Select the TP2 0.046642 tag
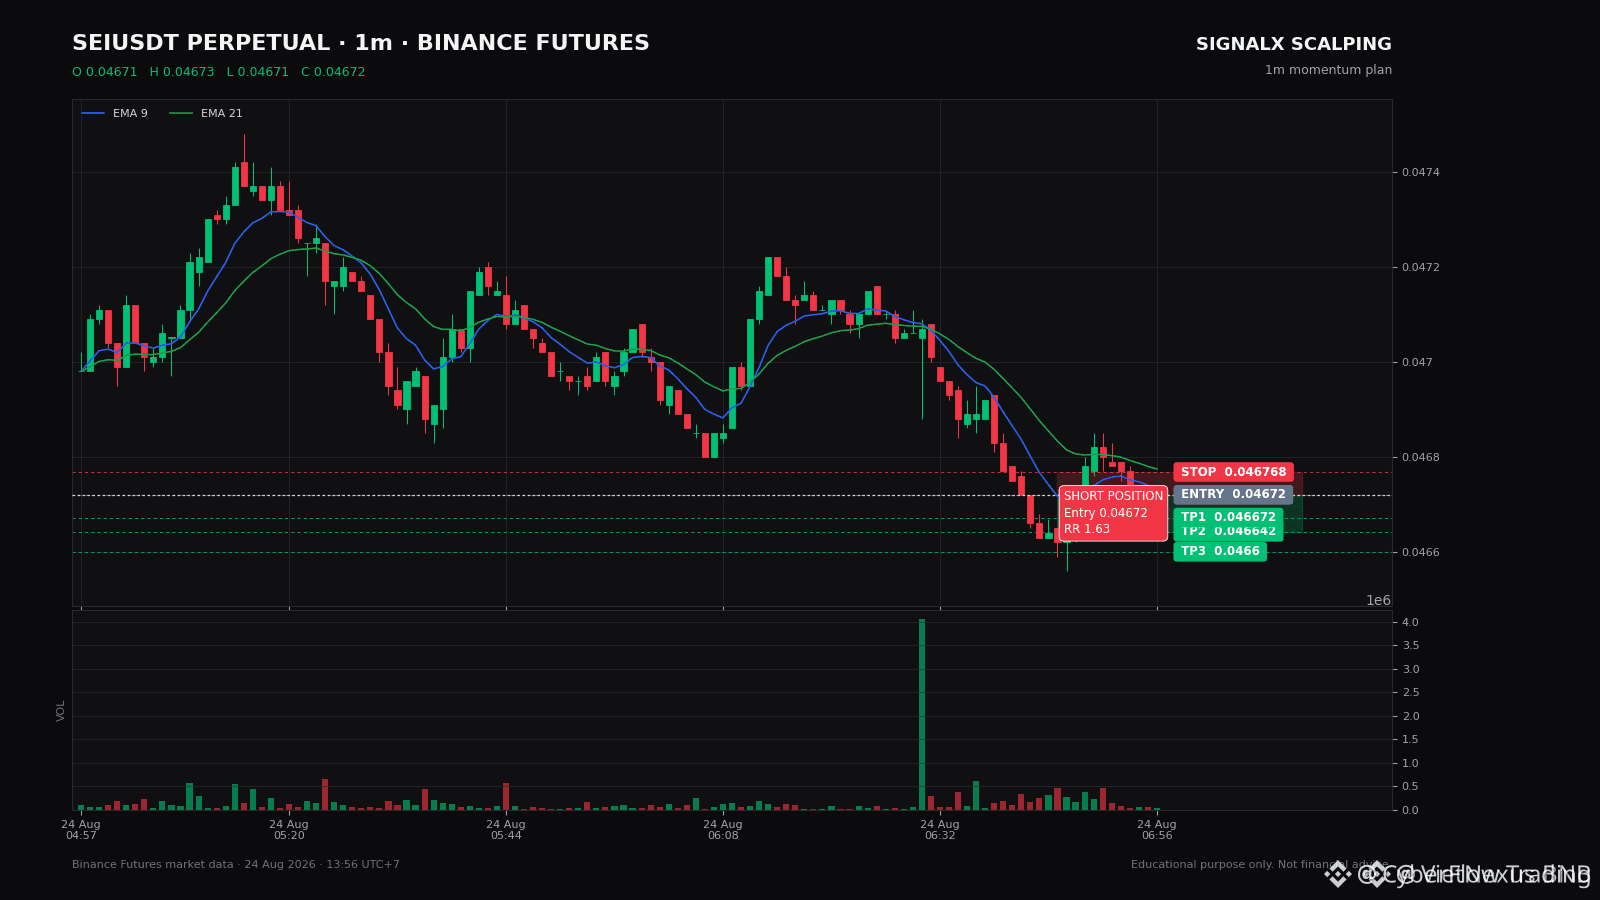Screen dimensions: 1600x900 coord(1228,532)
